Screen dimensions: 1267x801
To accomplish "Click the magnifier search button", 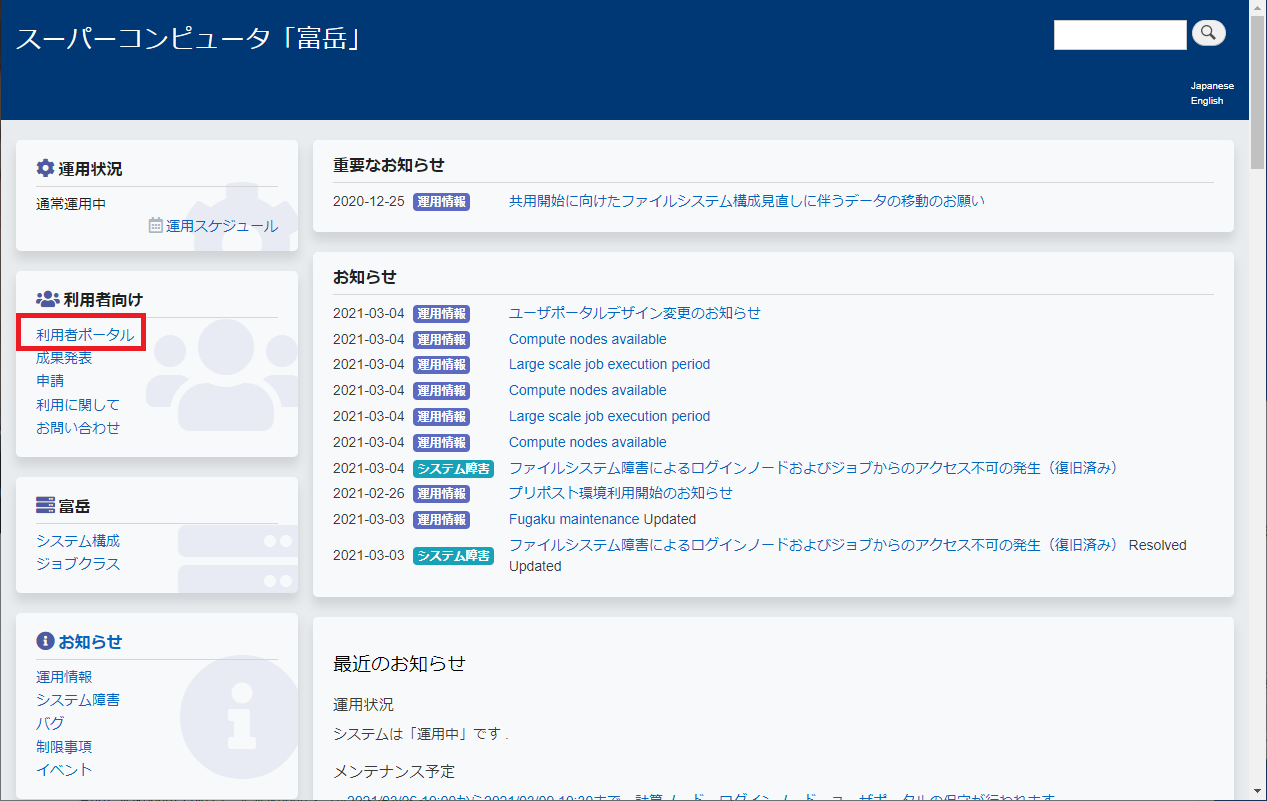I will [x=1208, y=33].
